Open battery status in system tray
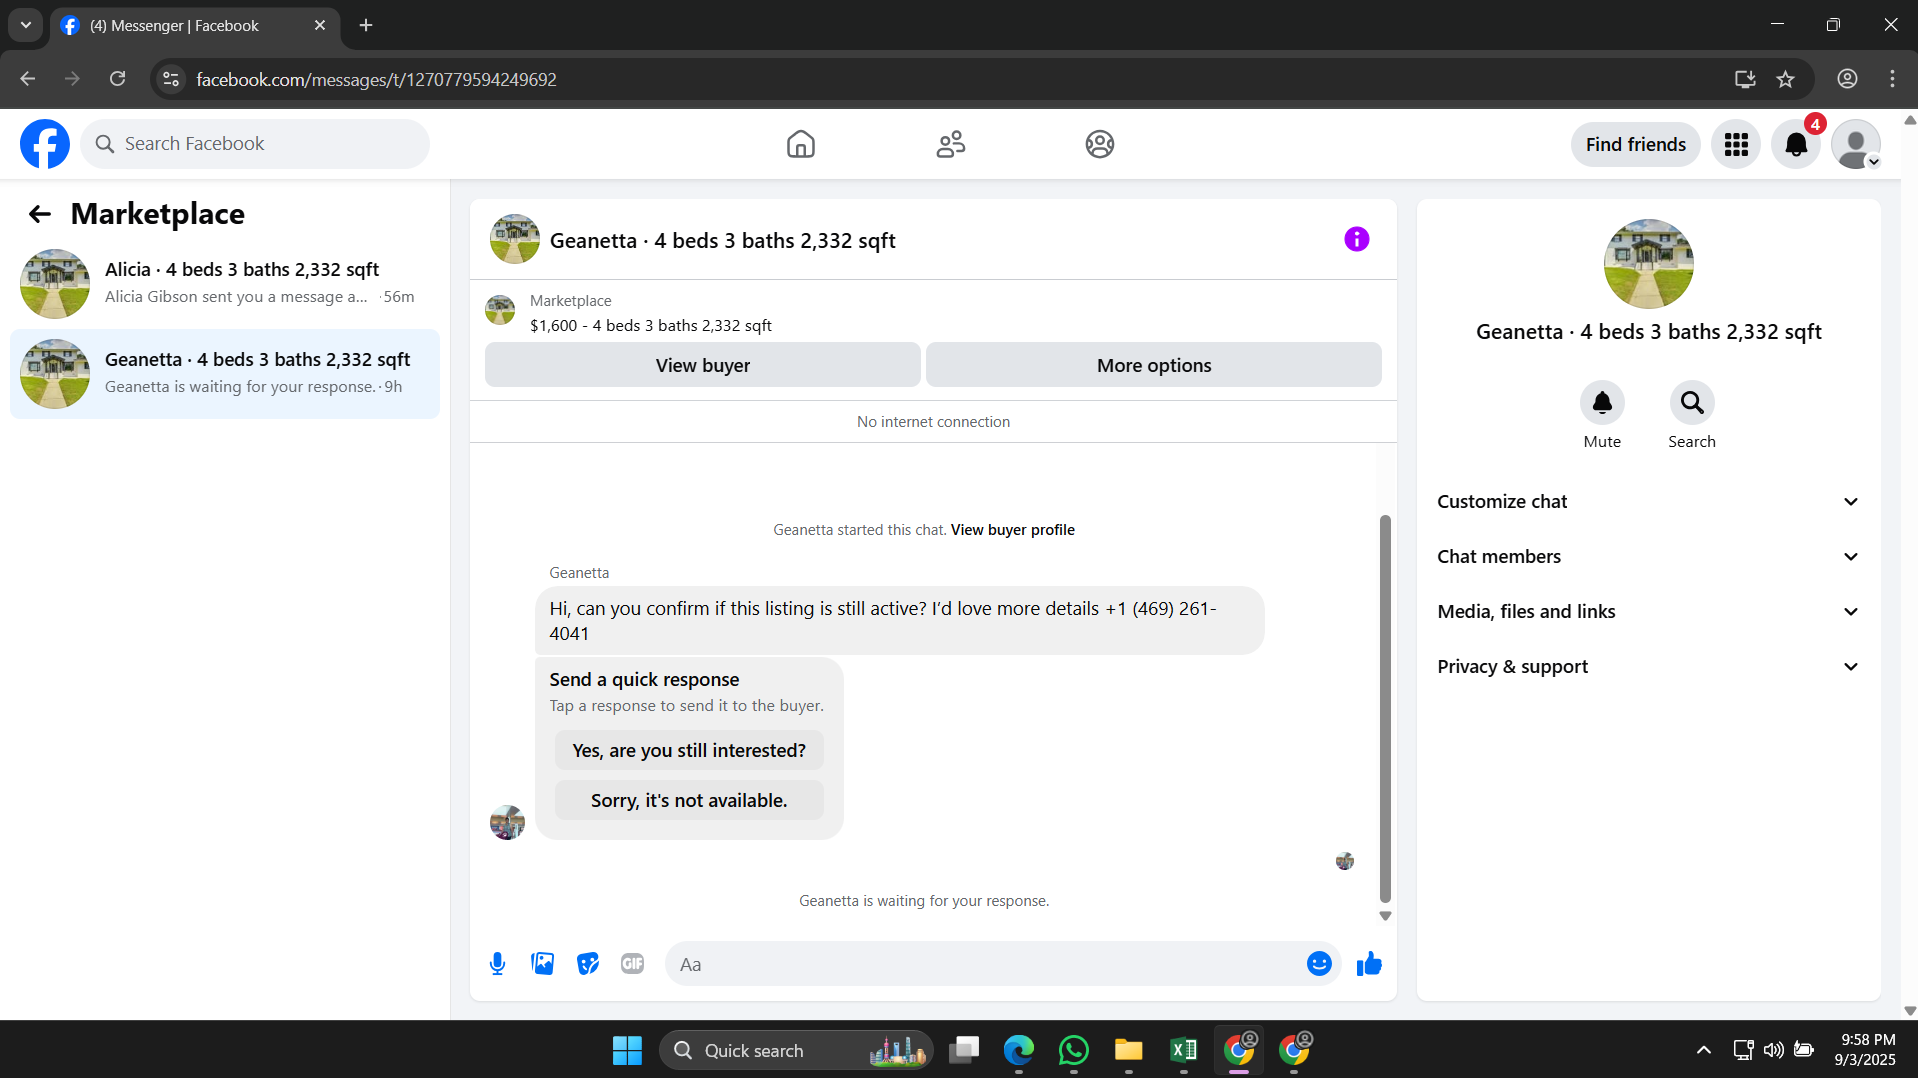 [x=1804, y=1050]
